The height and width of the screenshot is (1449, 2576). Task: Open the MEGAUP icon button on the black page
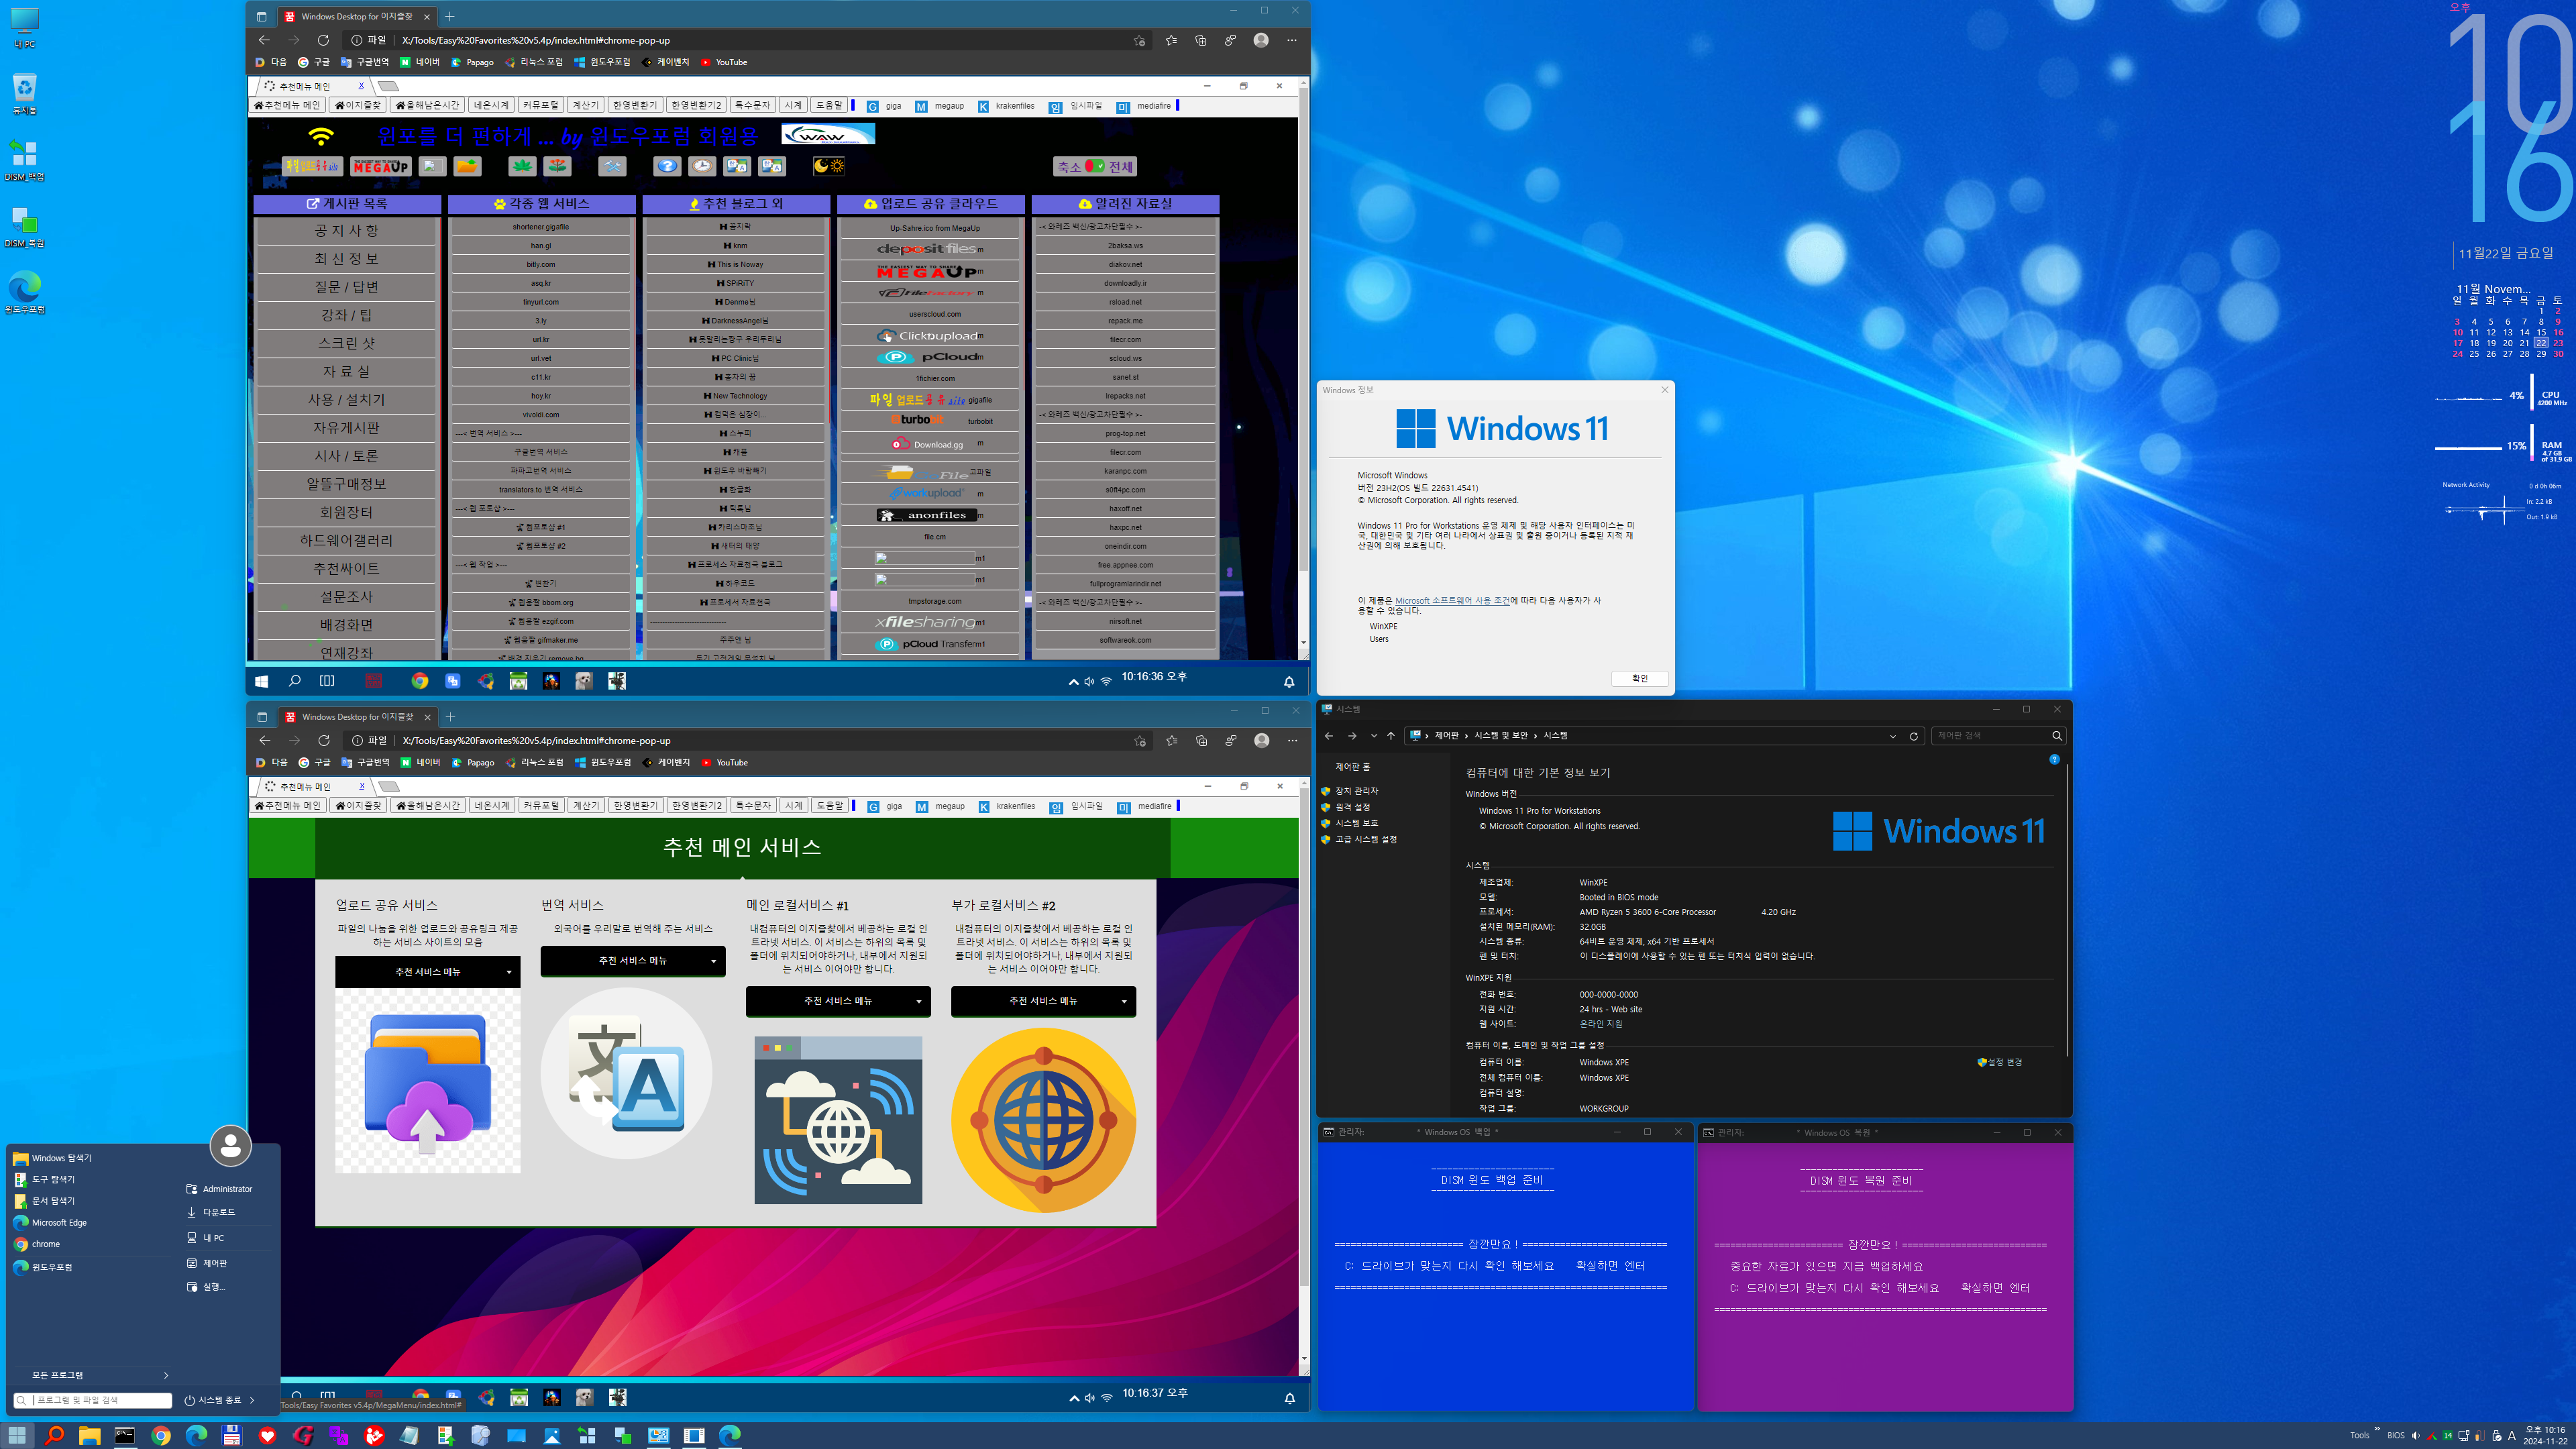tap(381, 166)
